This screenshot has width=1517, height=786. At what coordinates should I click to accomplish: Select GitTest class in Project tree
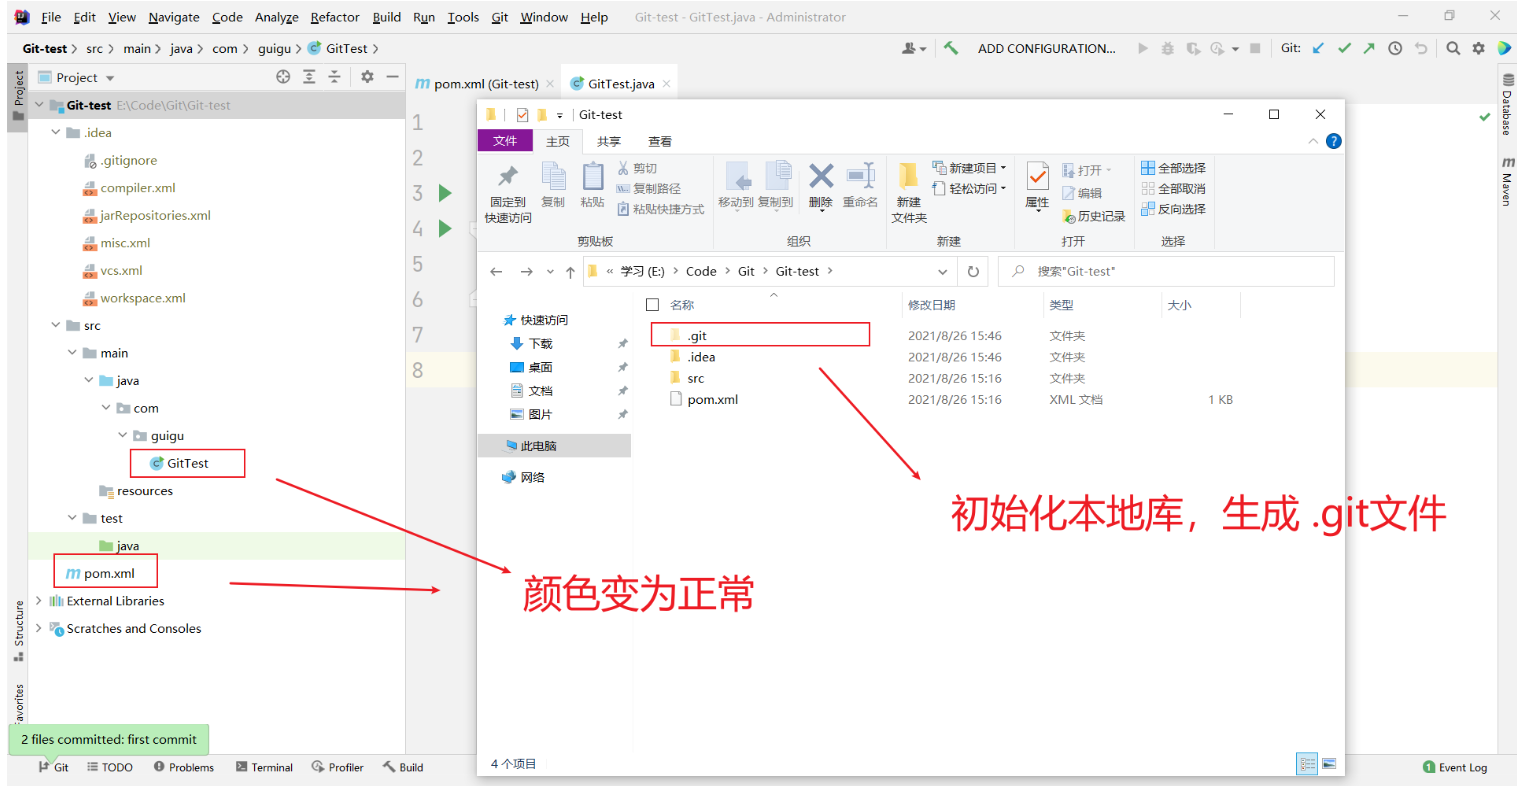click(187, 464)
